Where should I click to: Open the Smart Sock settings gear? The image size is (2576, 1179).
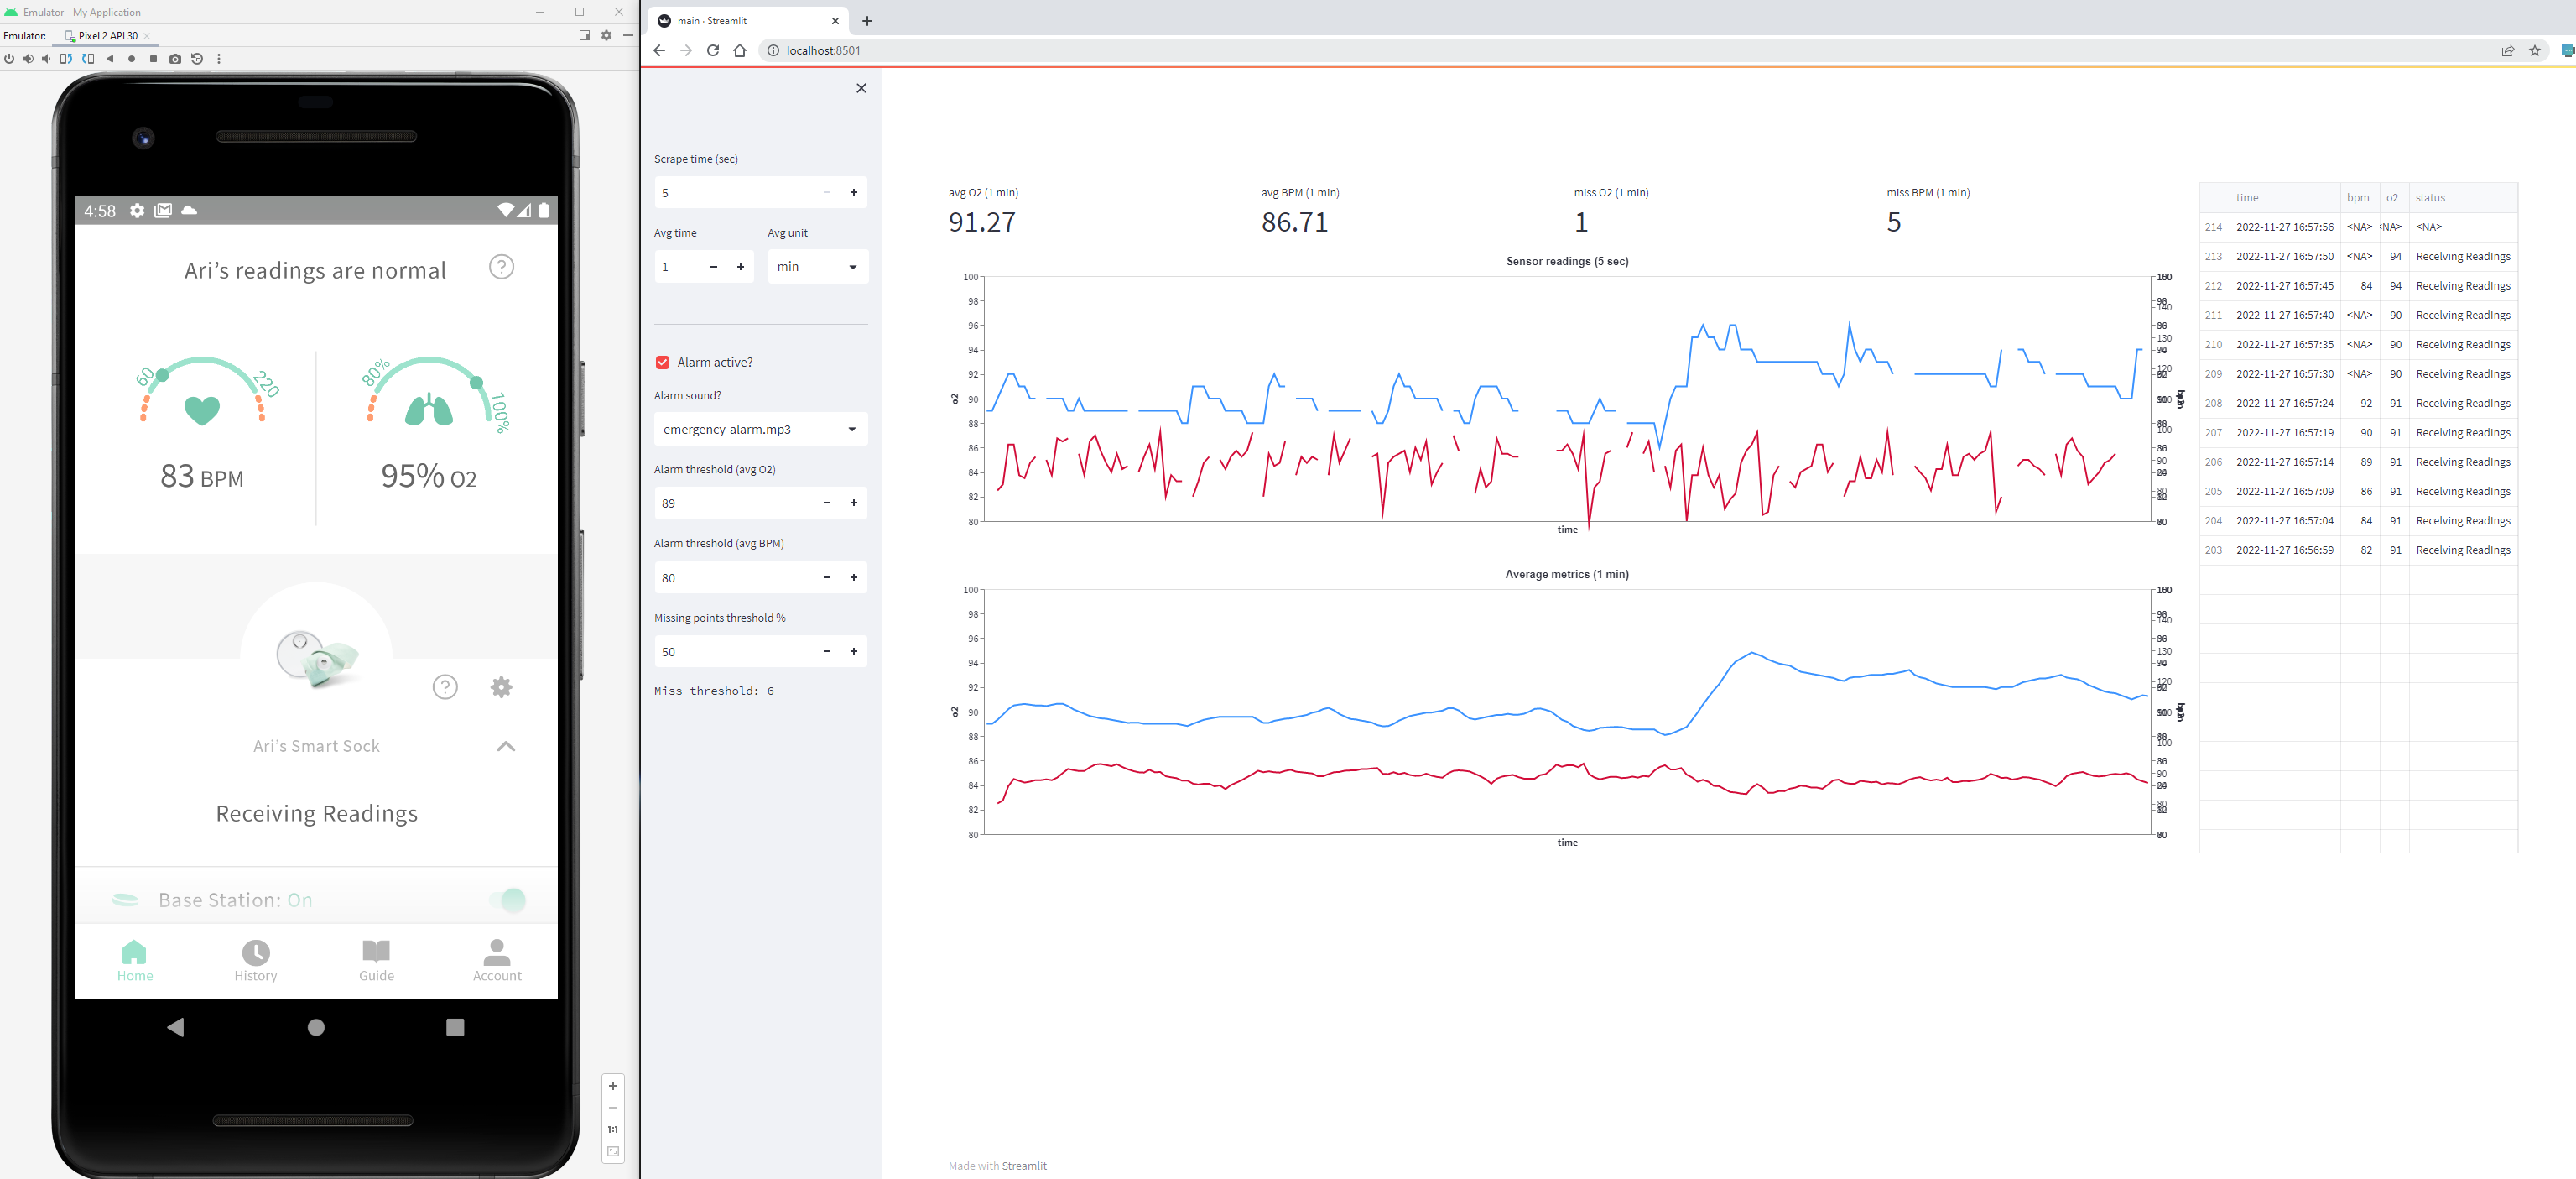tap(501, 687)
